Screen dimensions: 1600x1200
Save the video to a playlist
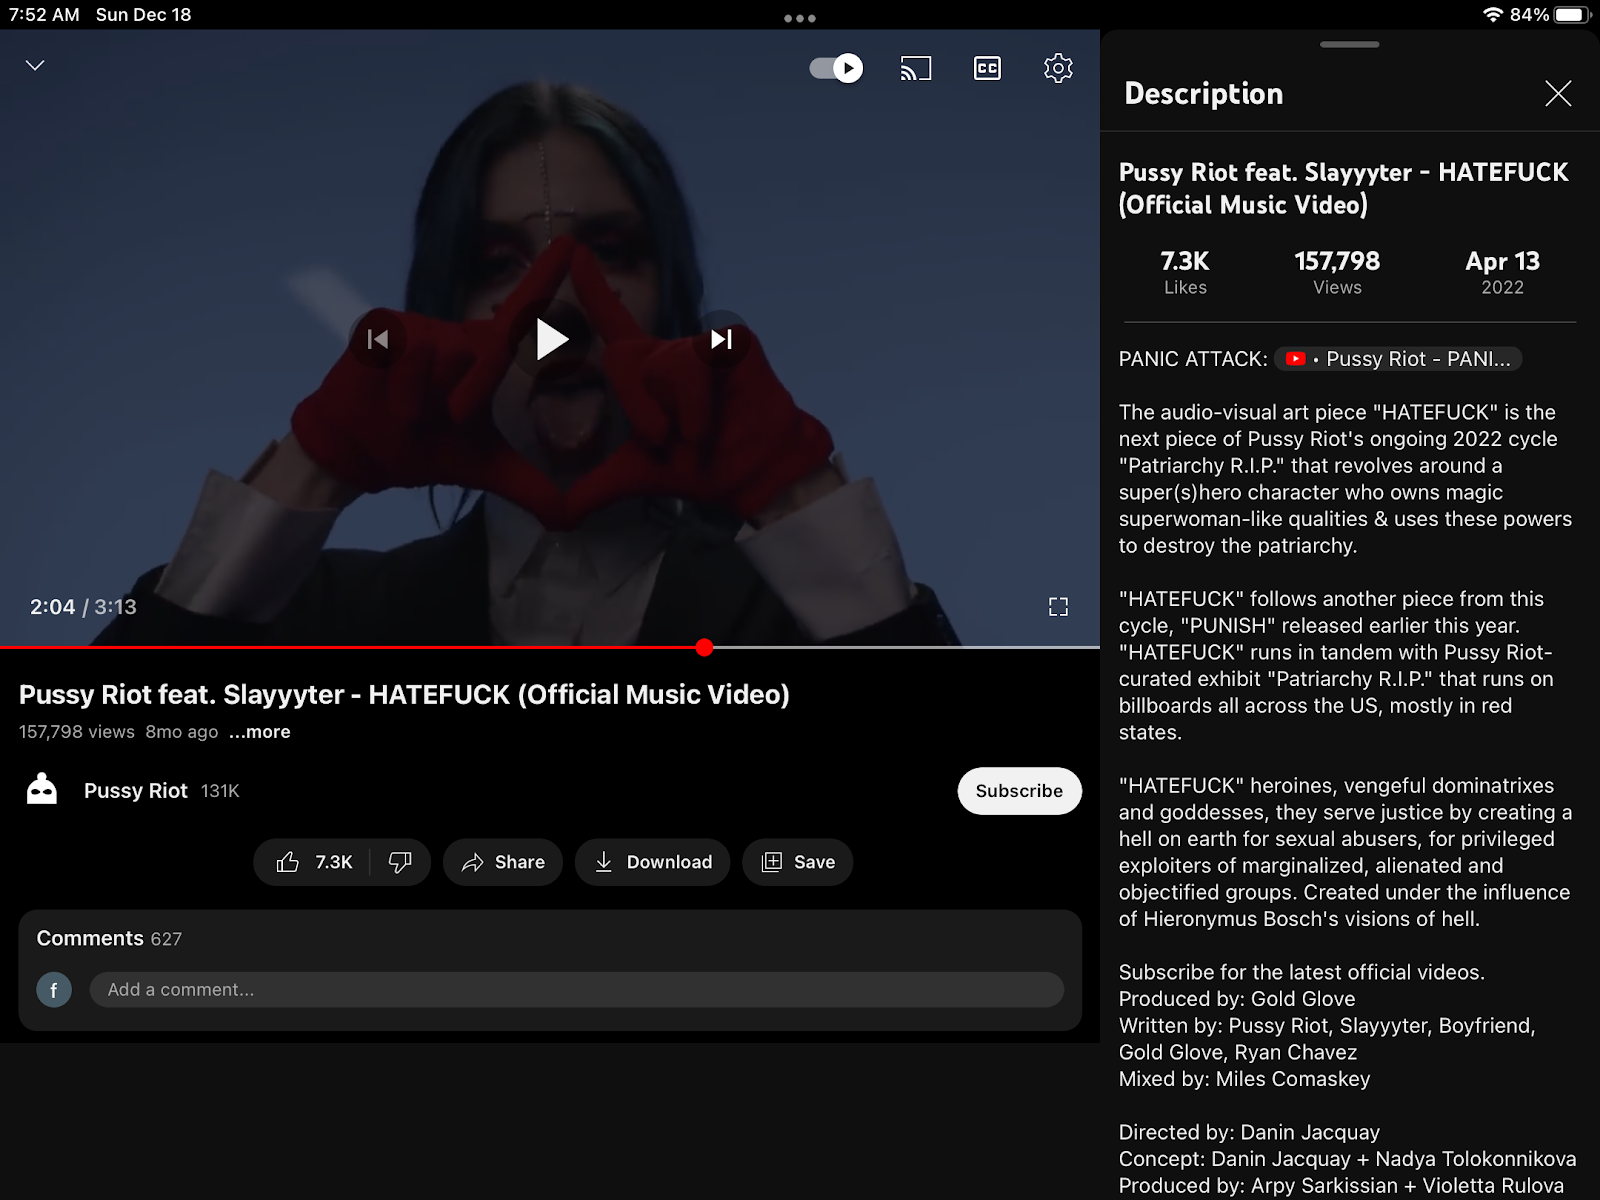pos(797,862)
